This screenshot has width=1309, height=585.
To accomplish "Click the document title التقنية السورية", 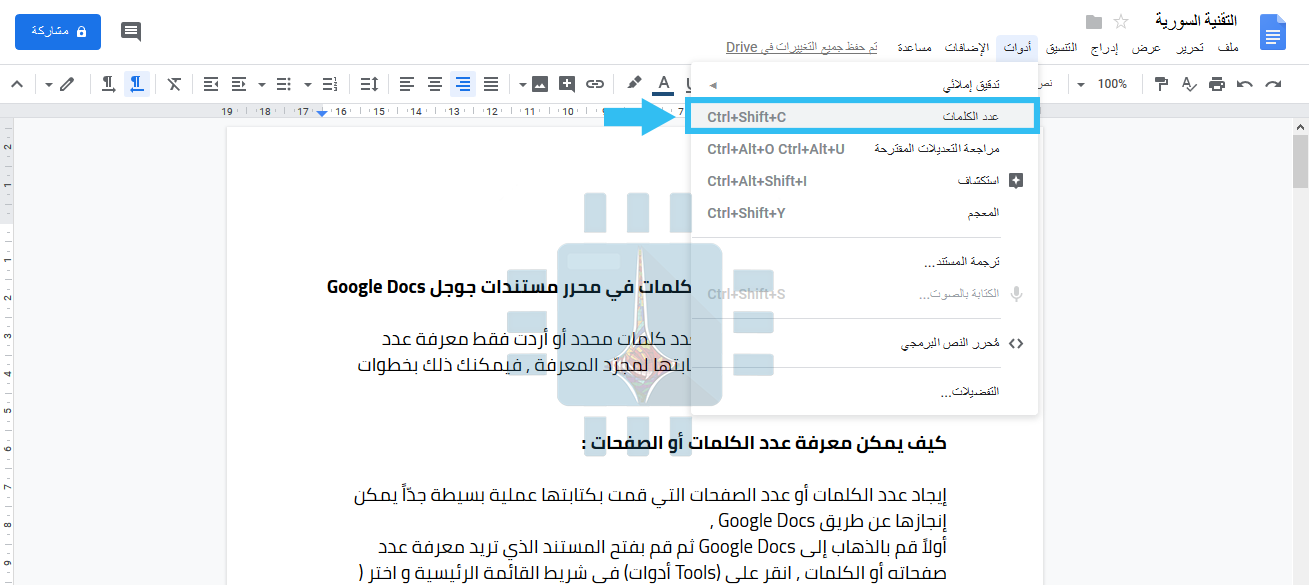I will [x=1198, y=21].
